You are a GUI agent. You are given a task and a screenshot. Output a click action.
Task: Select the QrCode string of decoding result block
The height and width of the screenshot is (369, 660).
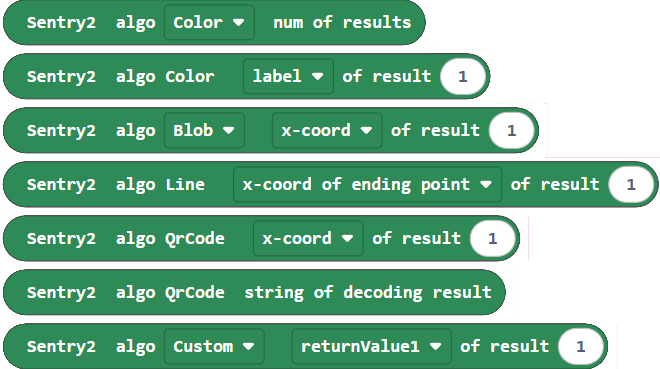[x=254, y=292]
